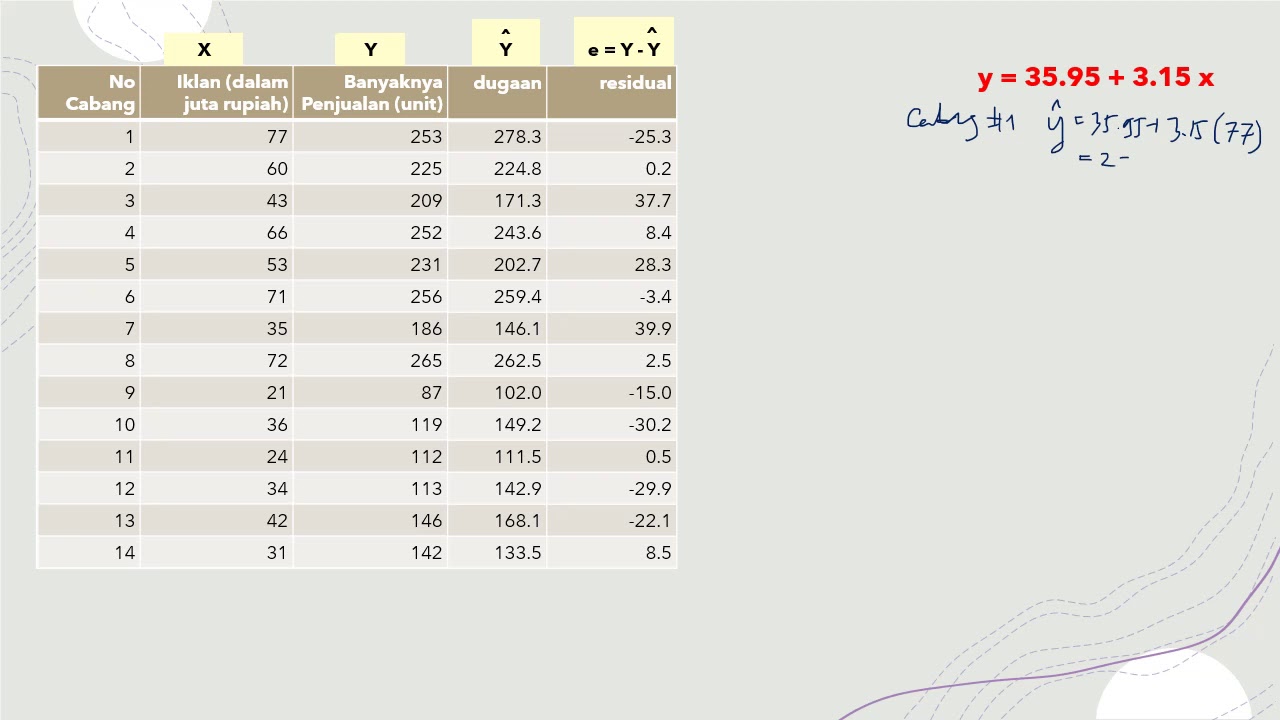Click the yellow 'Y' label above Penjualan column
This screenshot has width=1280, height=720.
370,50
